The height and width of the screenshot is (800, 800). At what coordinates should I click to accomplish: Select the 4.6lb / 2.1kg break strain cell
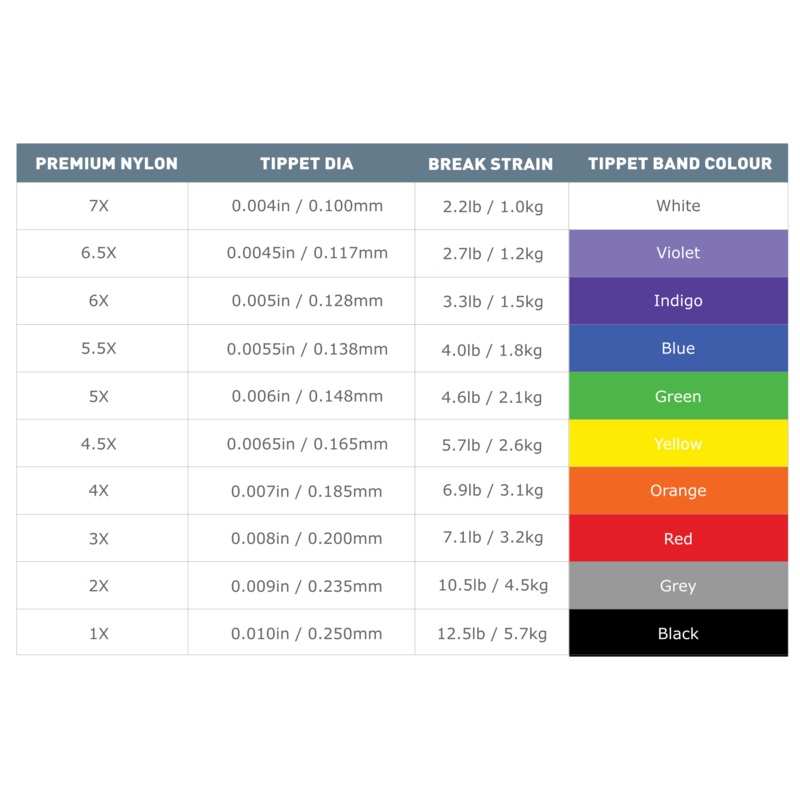point(492,396)
